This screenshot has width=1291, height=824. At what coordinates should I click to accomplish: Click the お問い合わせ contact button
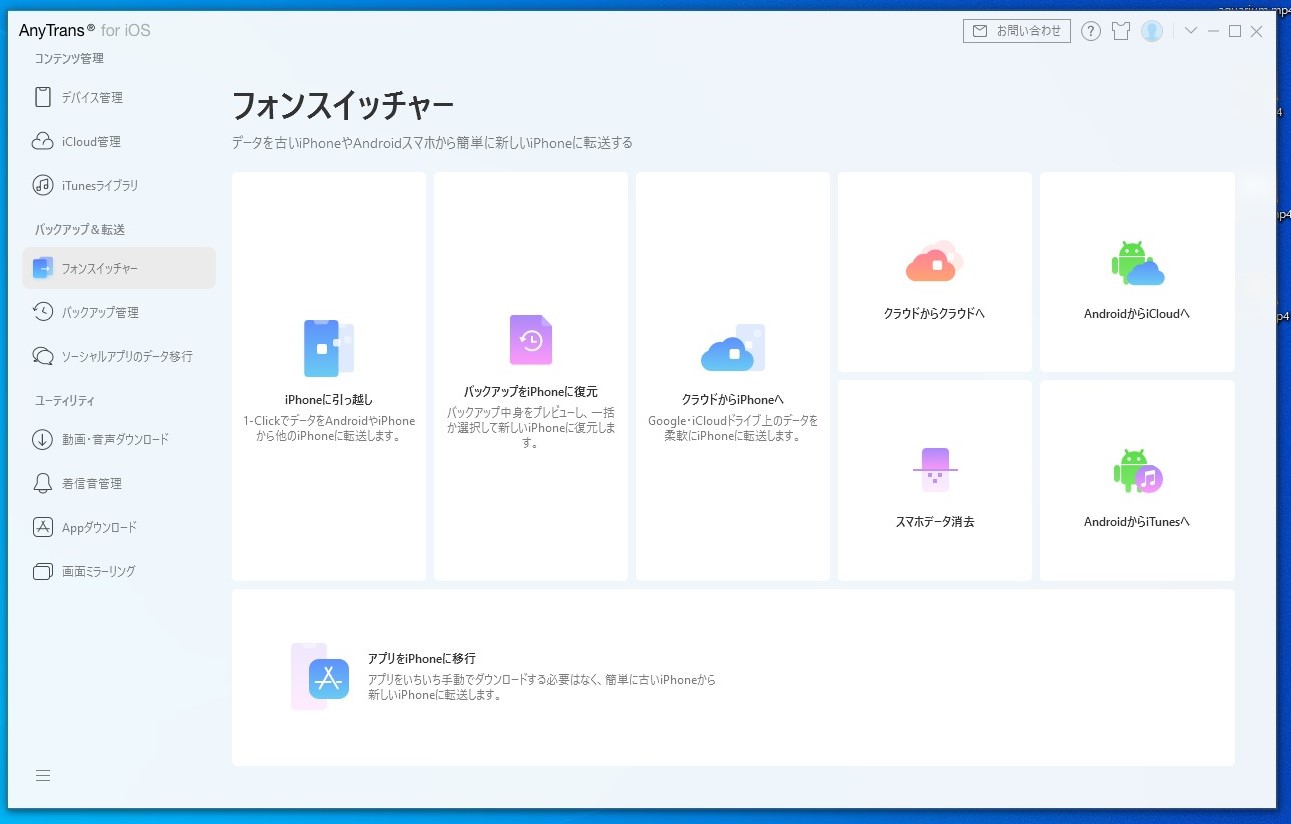point(1017,31)
